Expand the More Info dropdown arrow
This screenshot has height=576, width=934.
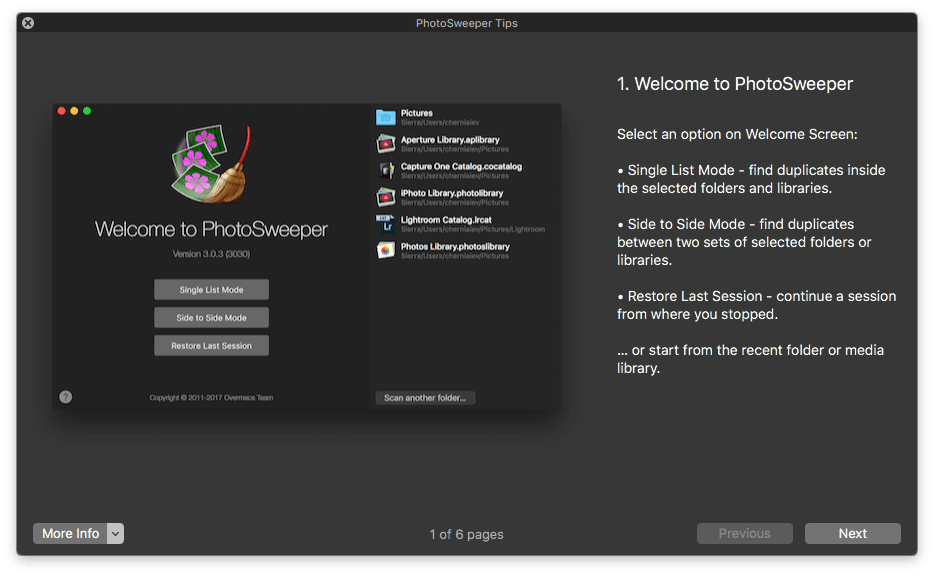pos(116,534)
